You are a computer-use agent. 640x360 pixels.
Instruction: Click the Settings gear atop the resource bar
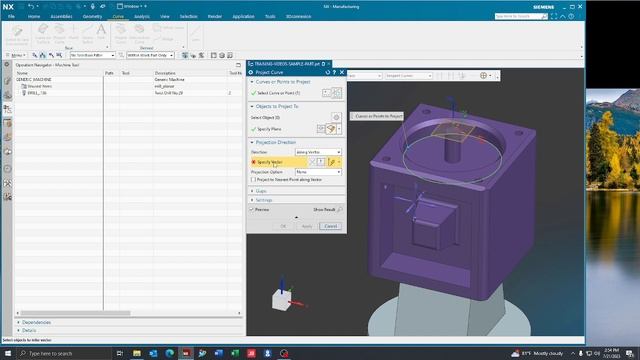click(7, 64)
